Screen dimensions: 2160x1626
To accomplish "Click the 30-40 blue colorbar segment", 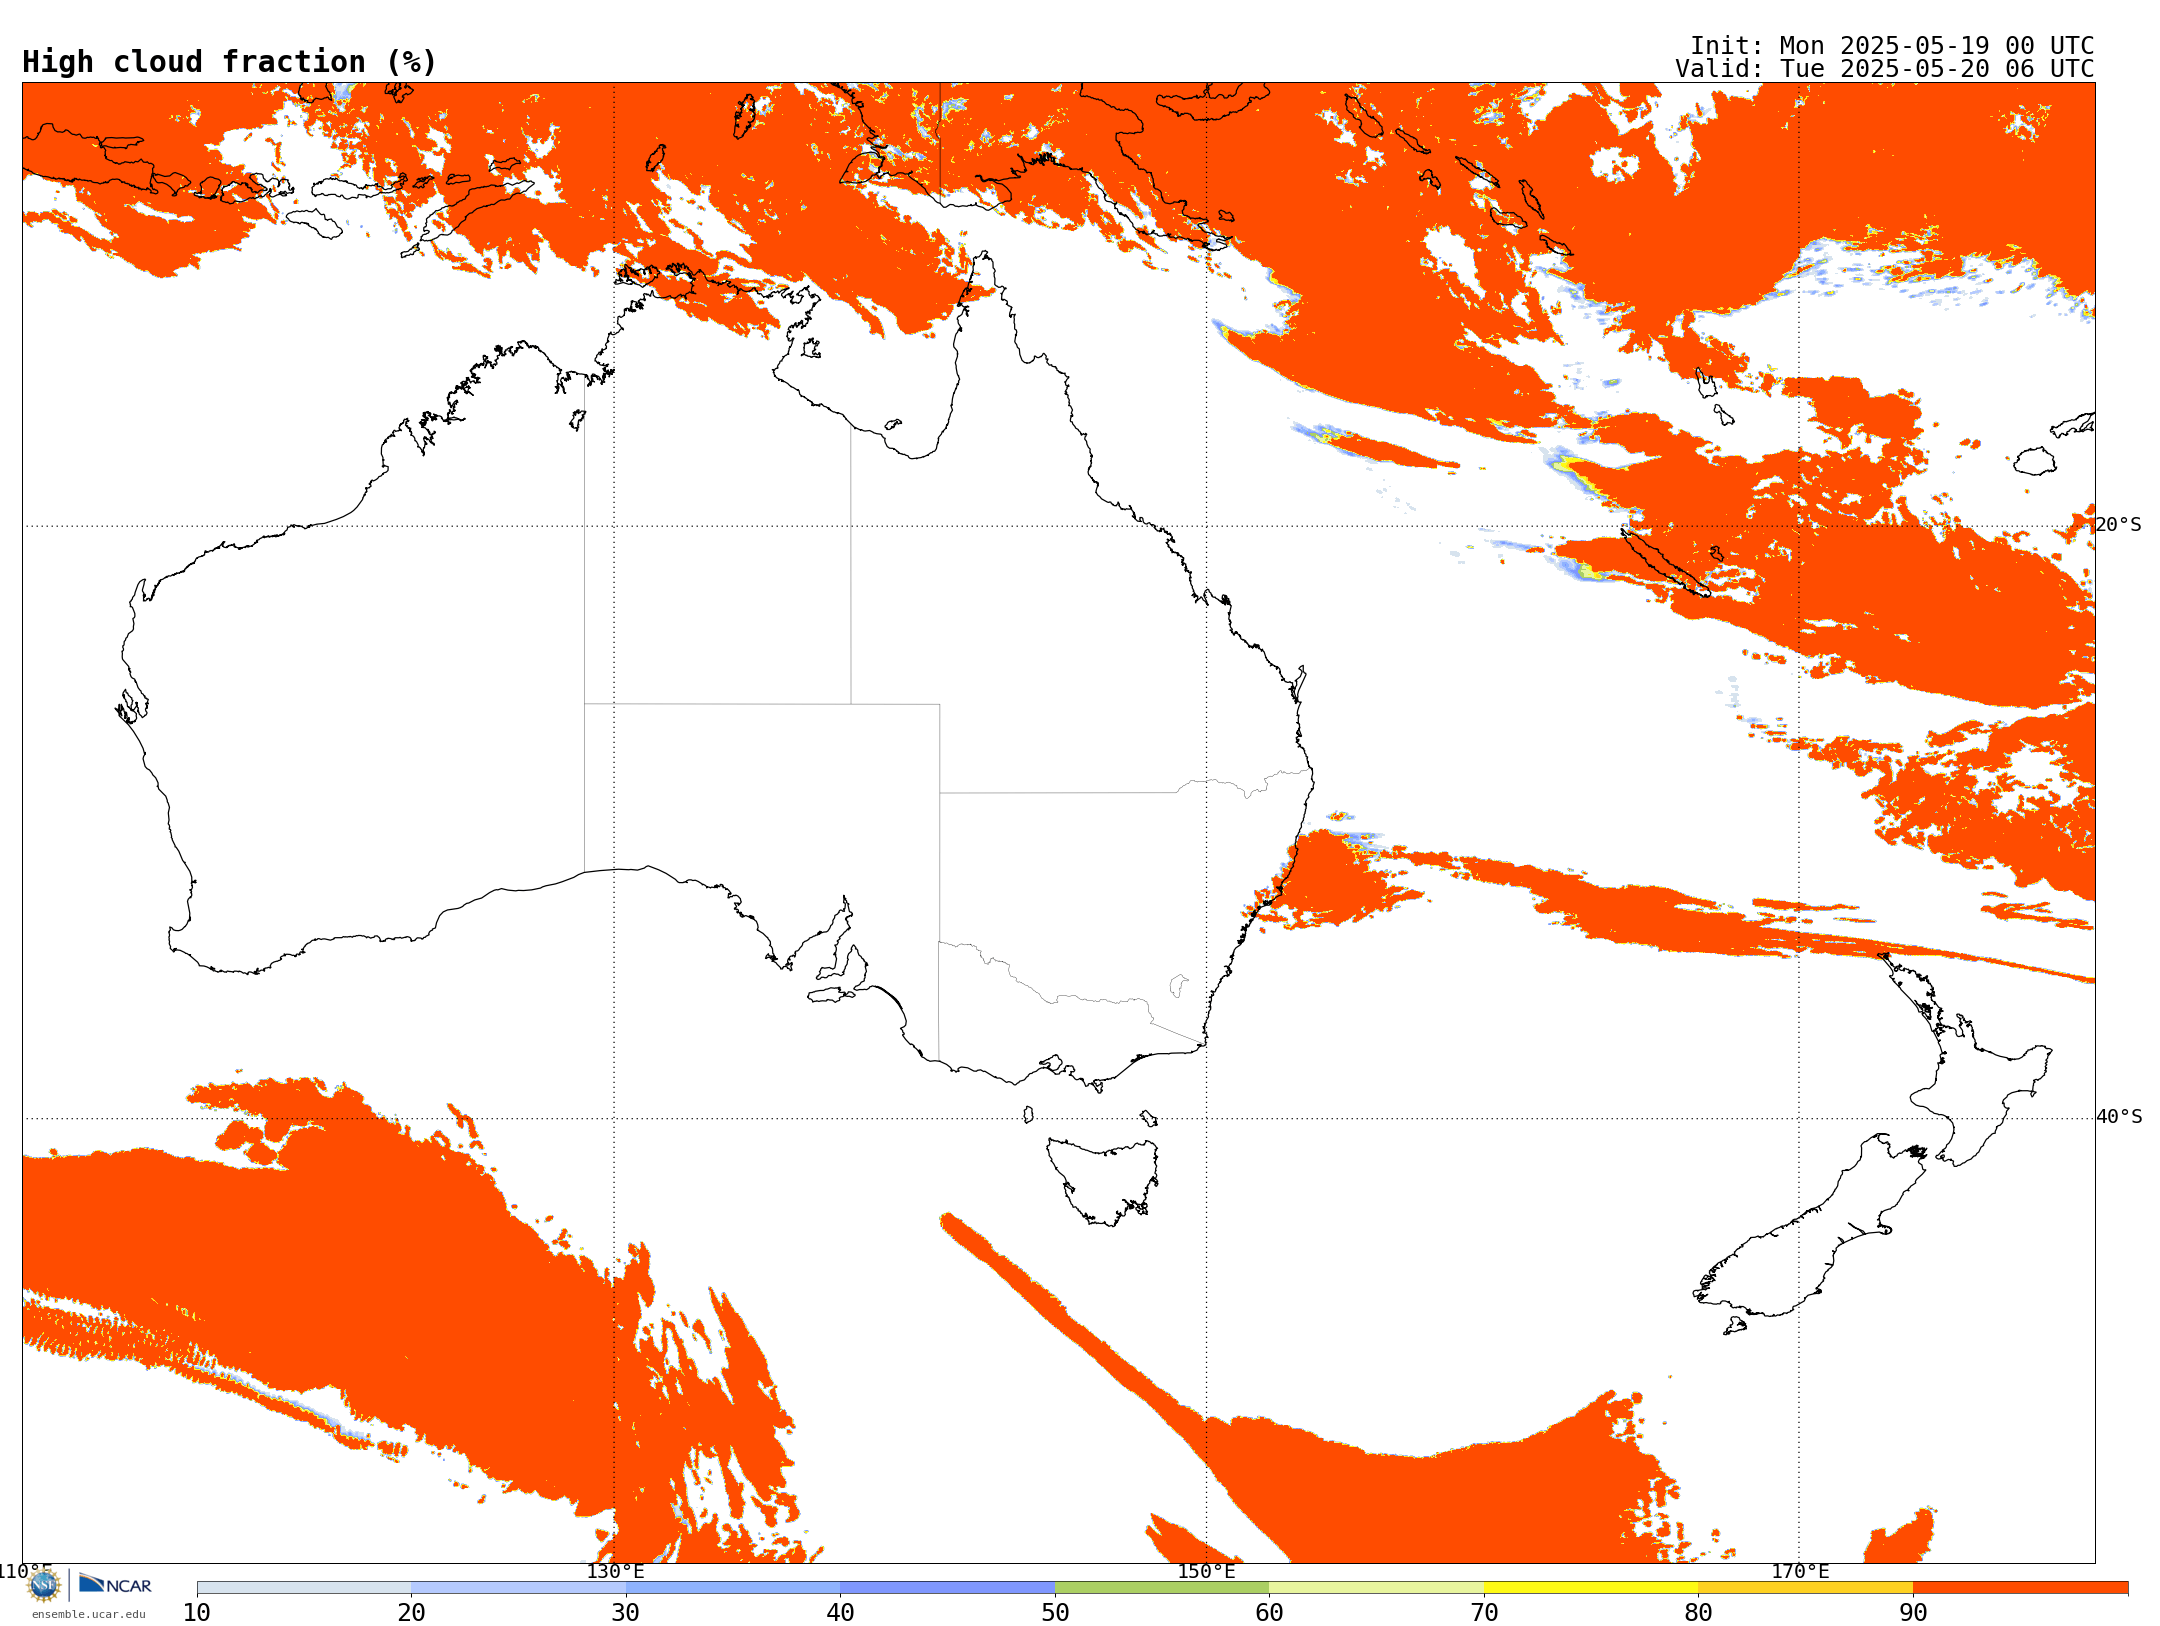I will click(x=733, y=1588).
